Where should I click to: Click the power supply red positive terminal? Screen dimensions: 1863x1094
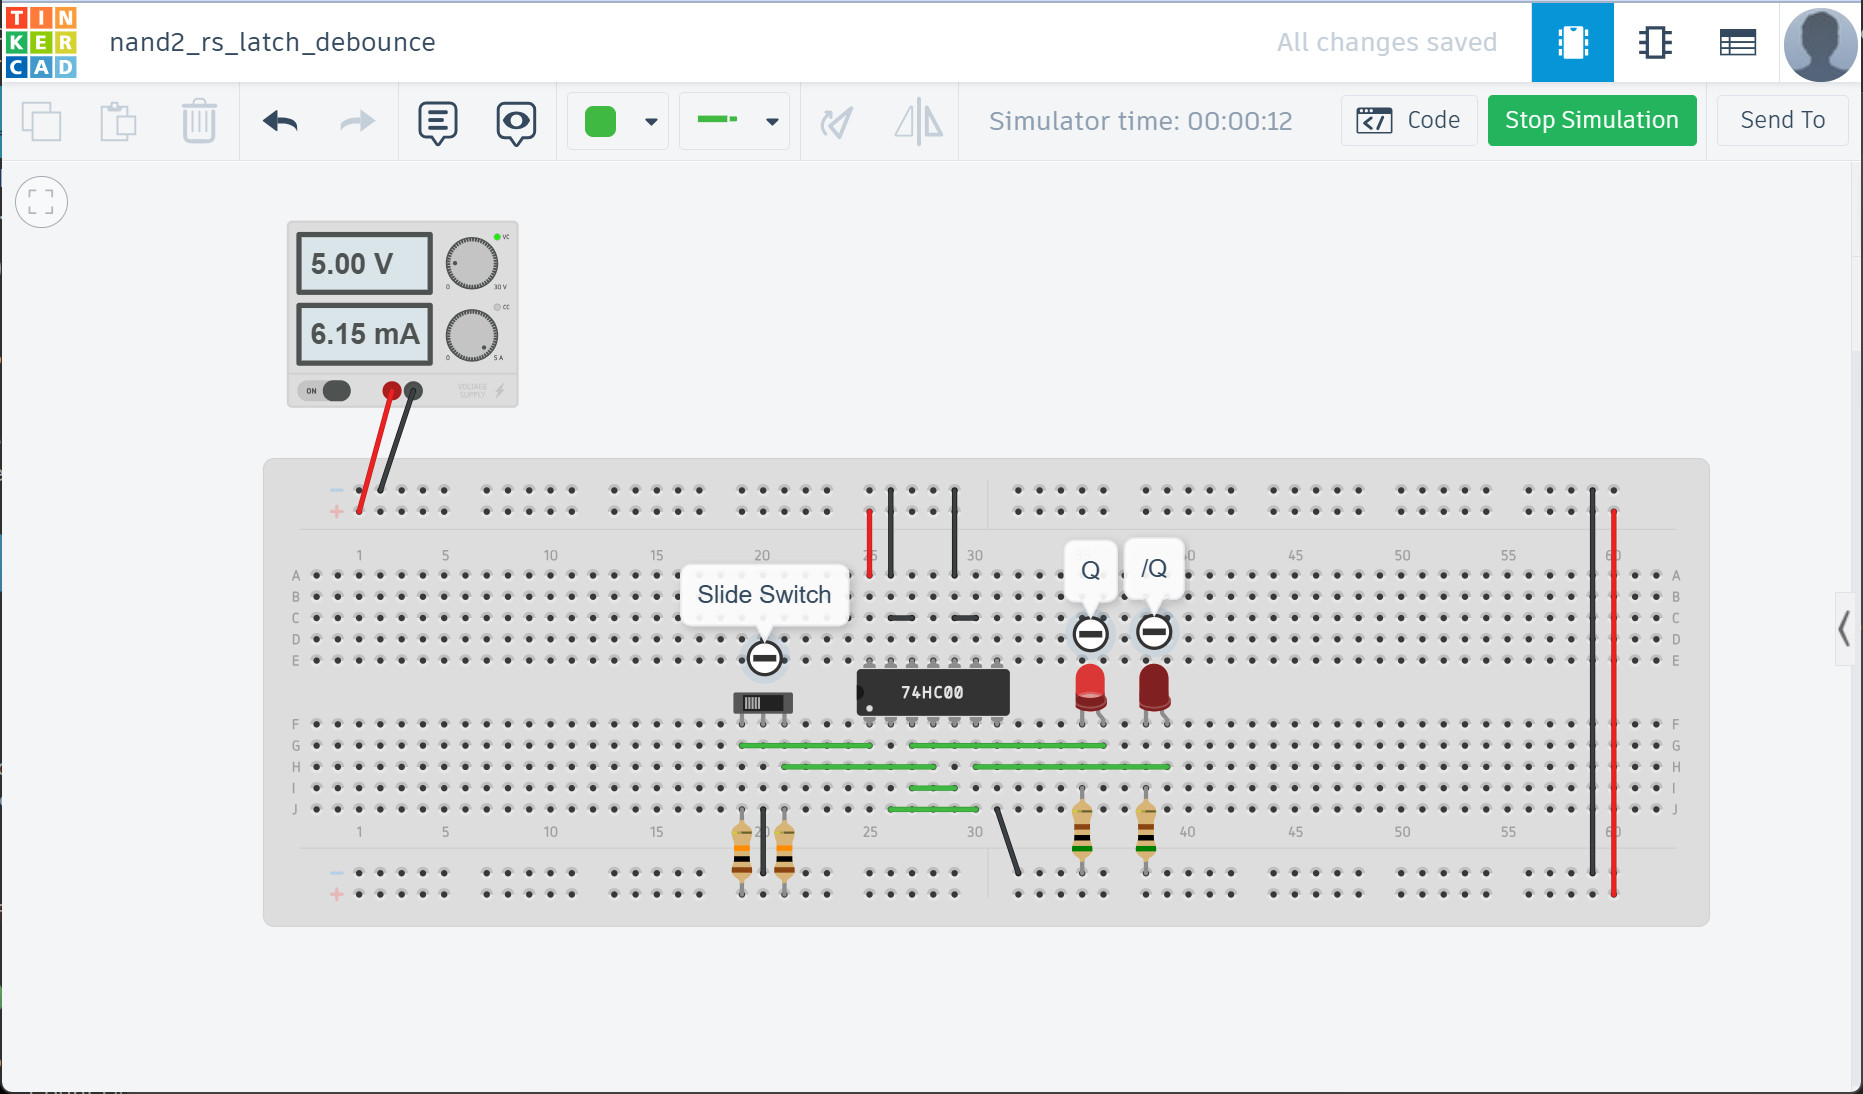pos(392,390)
